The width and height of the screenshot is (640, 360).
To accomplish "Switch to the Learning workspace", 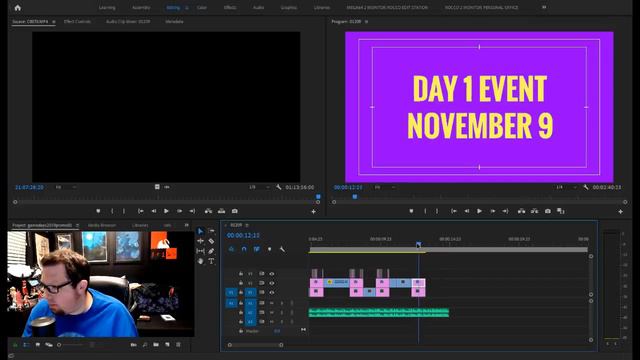I will click(x=107, y=7).
